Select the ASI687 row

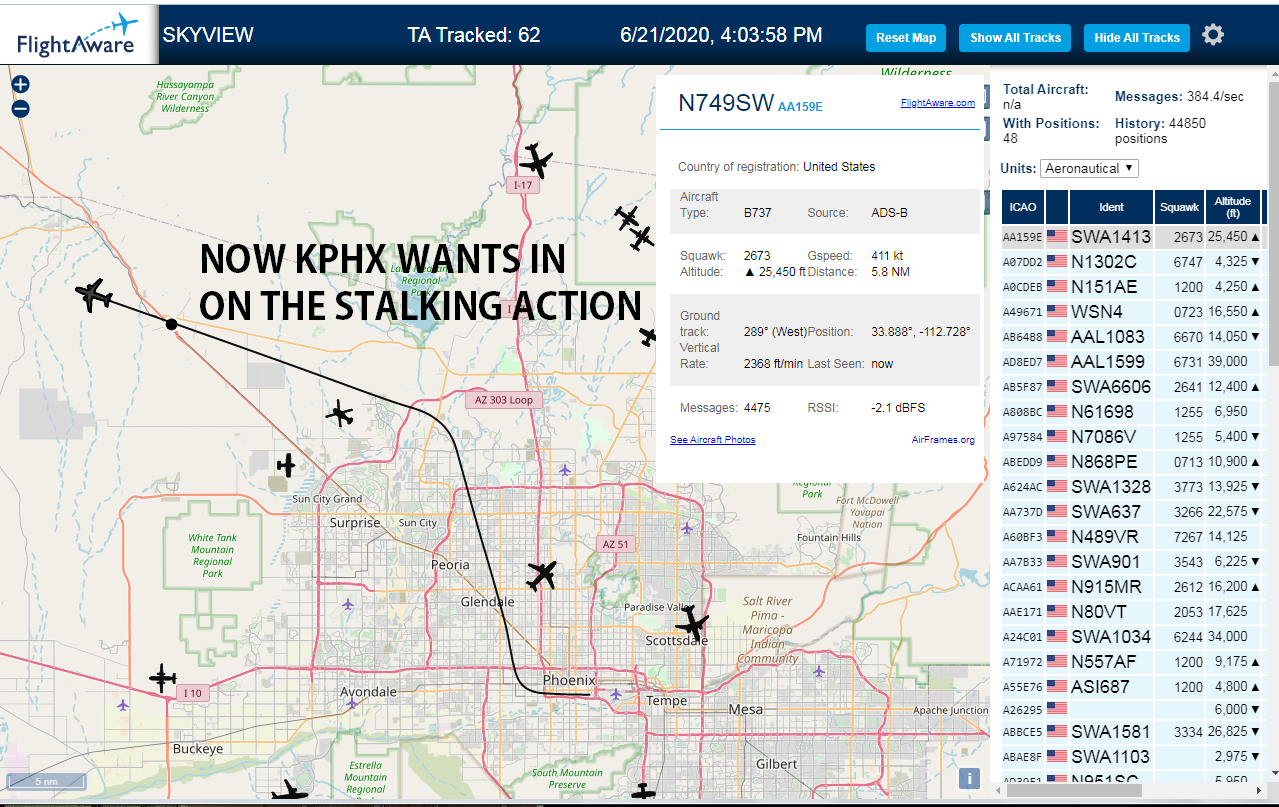tap(1133, 687)
